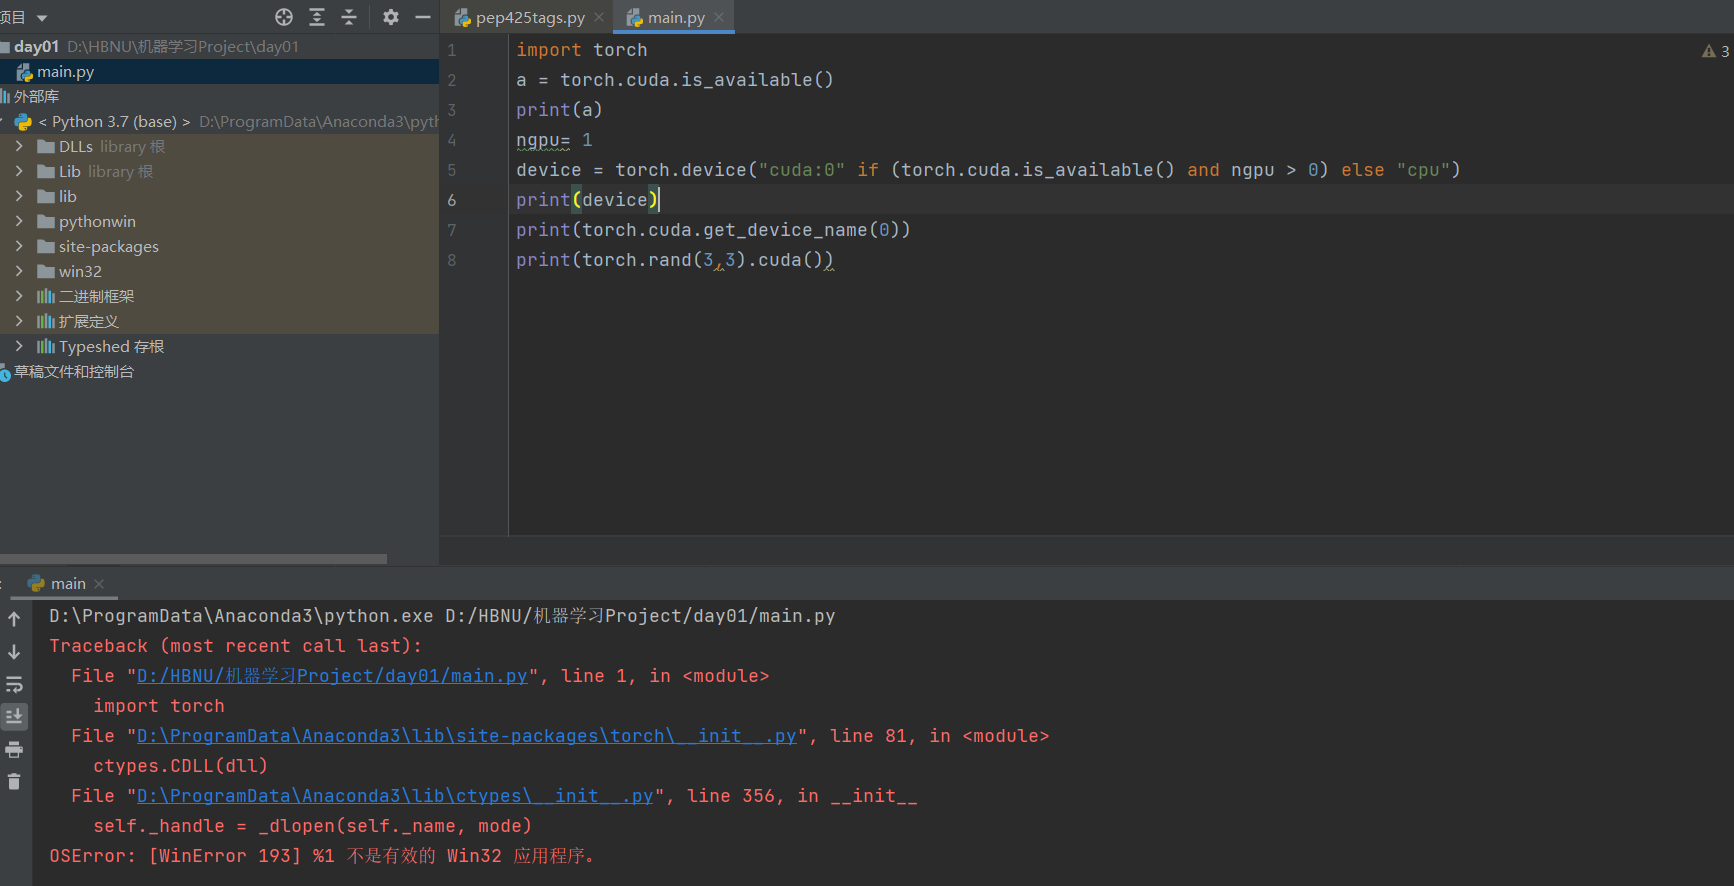Close the pep425tags.py tab
The height and width of the screenshot is (886, 1734).
click(x=599, y=18)
